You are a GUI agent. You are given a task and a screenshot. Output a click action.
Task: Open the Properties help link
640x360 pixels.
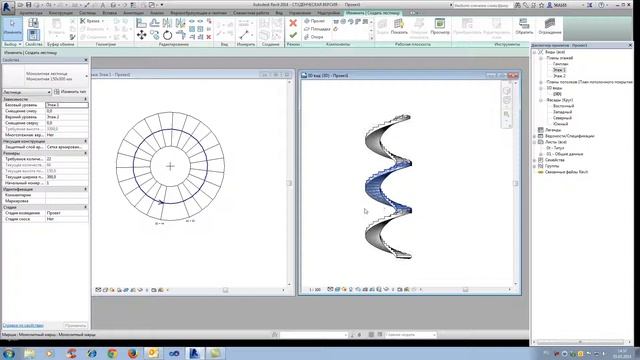(23, 326)
